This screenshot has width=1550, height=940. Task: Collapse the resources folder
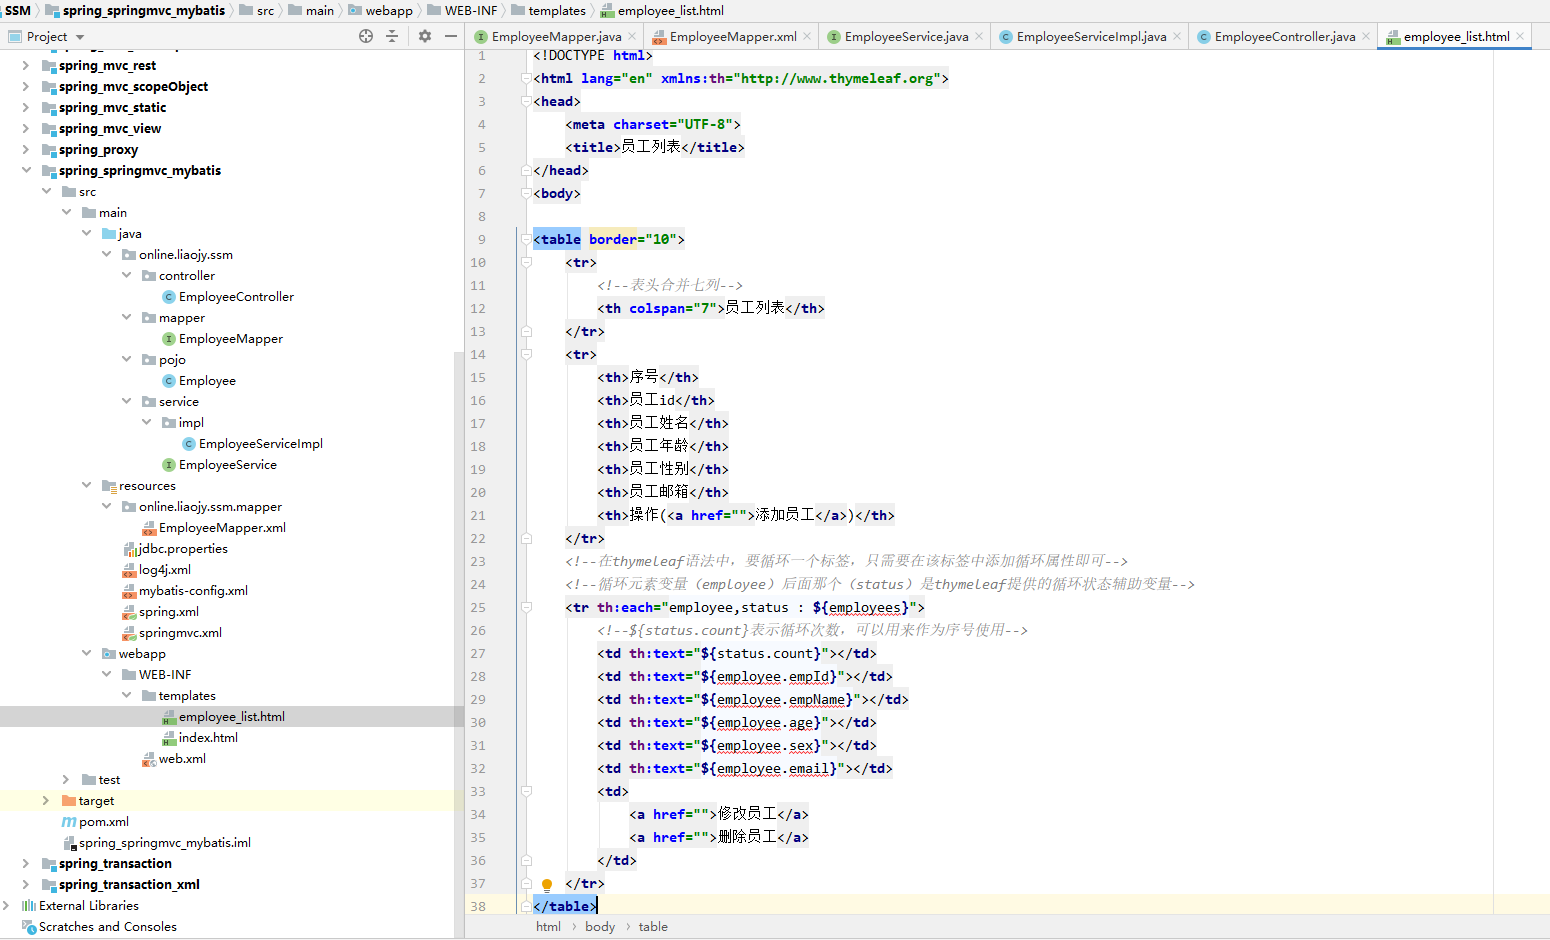[x=86, y=486]
